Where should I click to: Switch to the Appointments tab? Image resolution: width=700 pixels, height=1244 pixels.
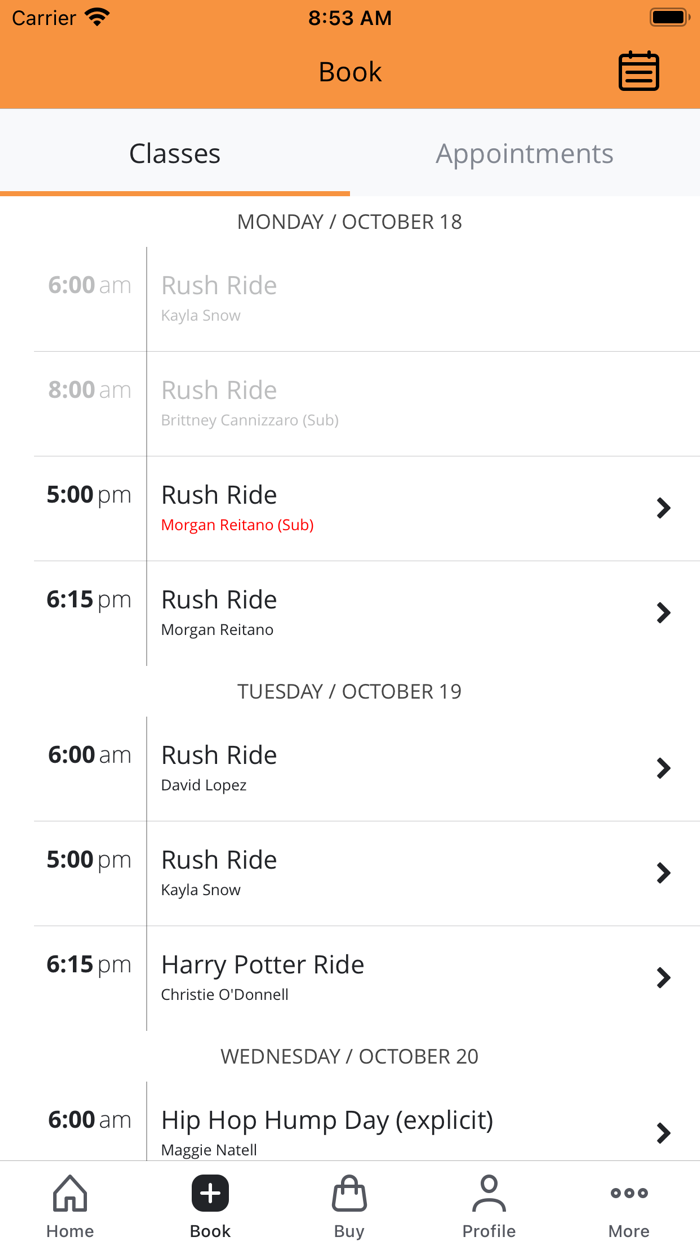pyautogui.click(x=524, y=154)
